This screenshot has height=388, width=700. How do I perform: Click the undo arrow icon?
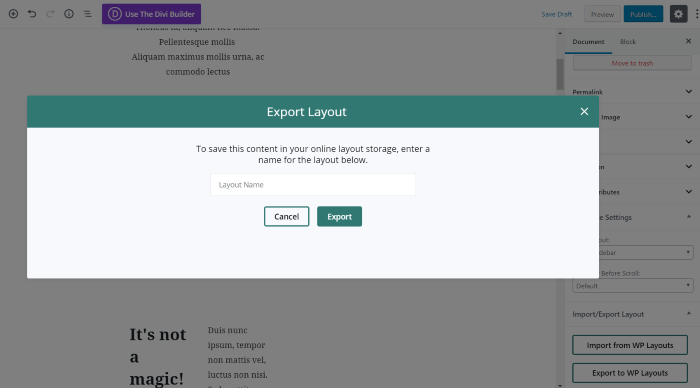coord(32,14)
